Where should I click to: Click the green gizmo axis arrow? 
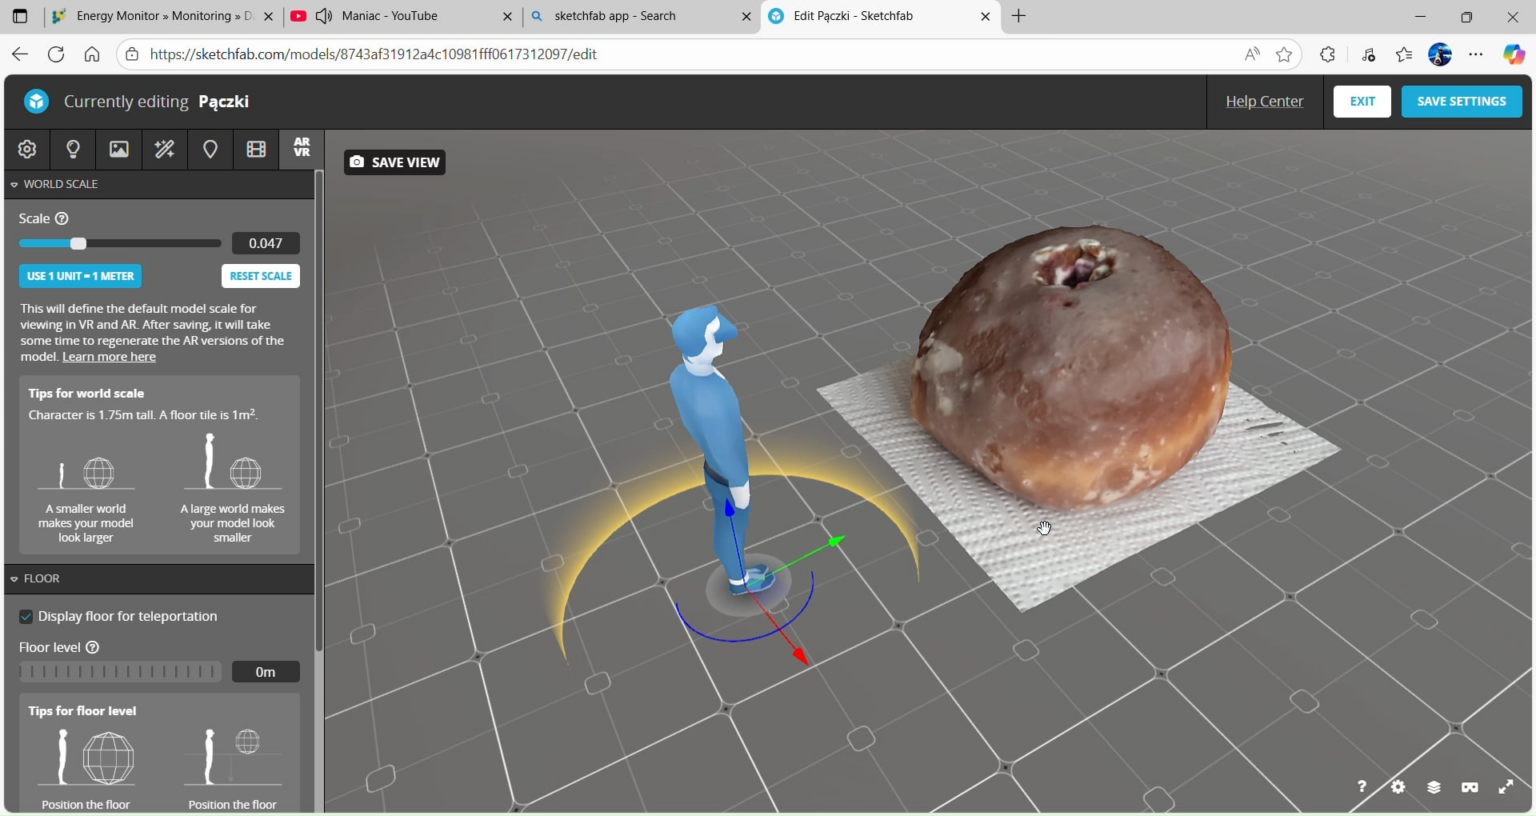click(836, 541)
